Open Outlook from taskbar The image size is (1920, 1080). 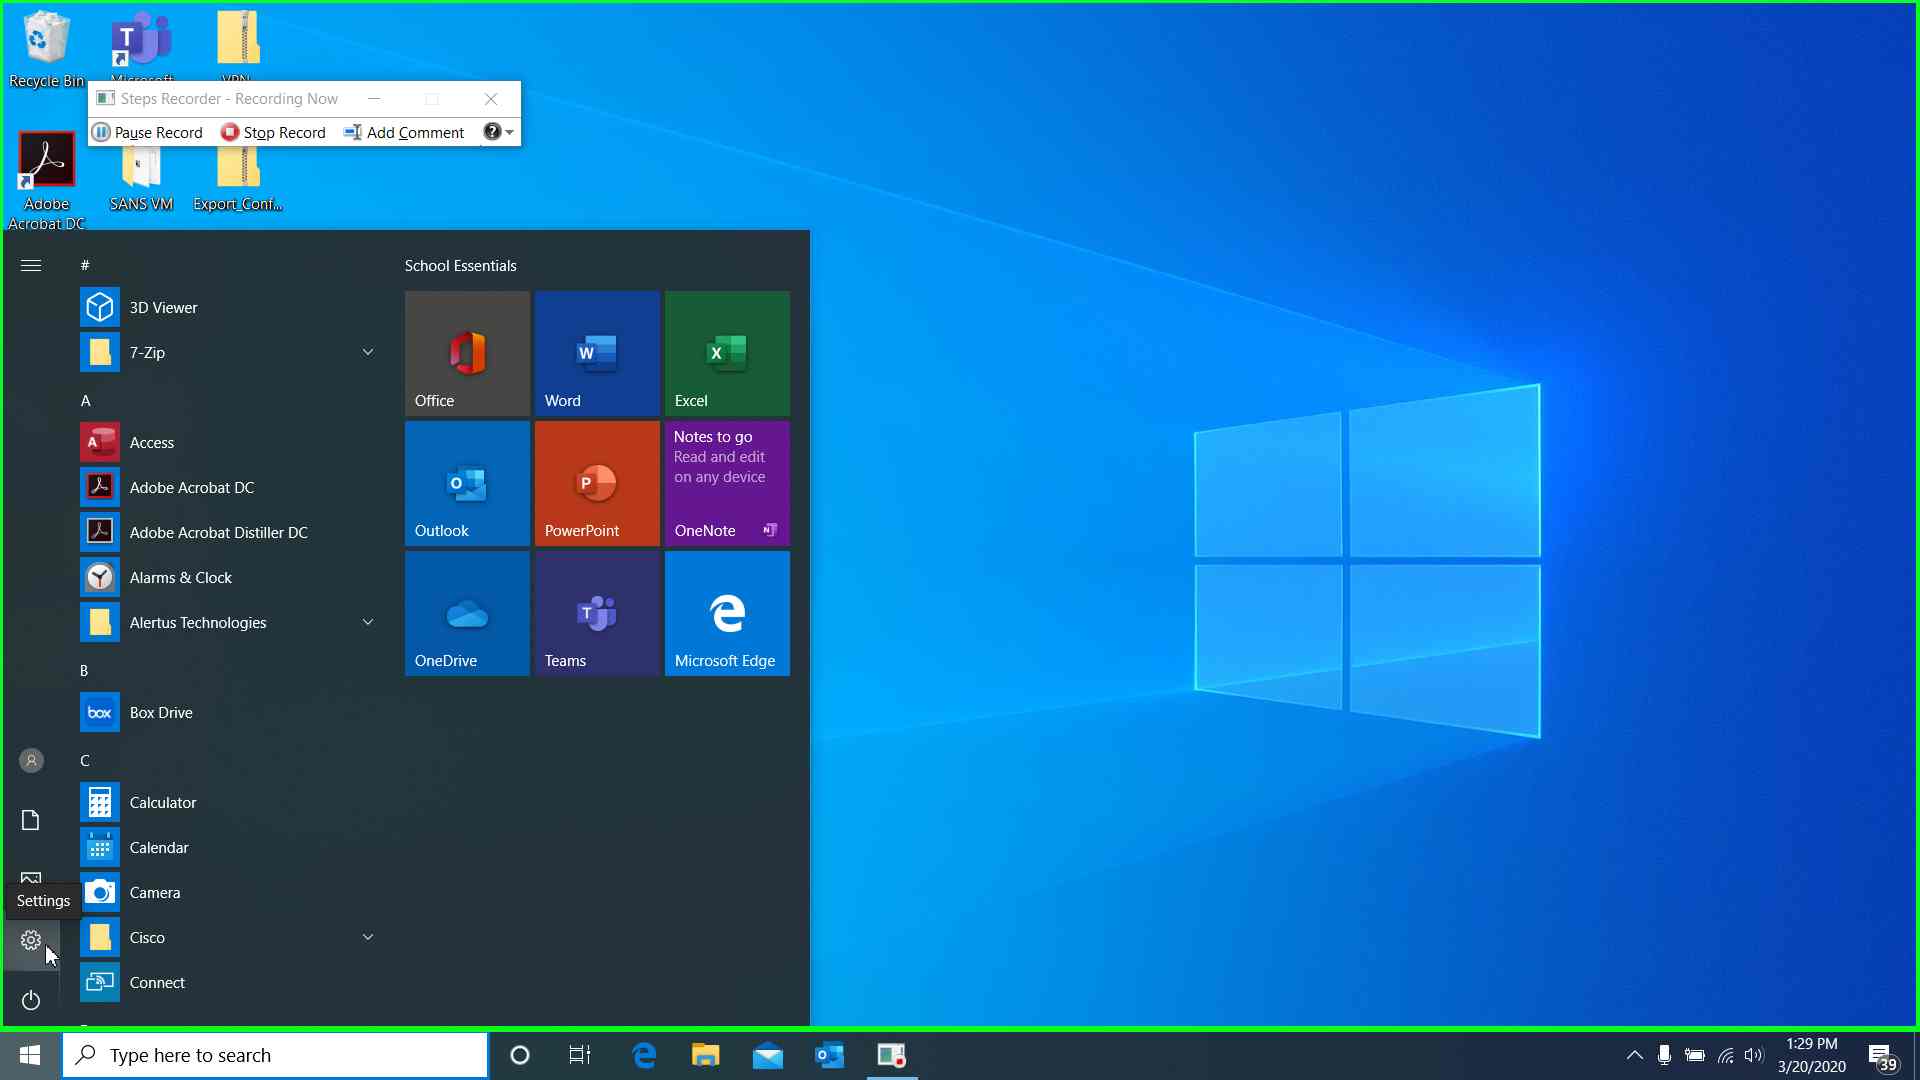coord(830,1055)
